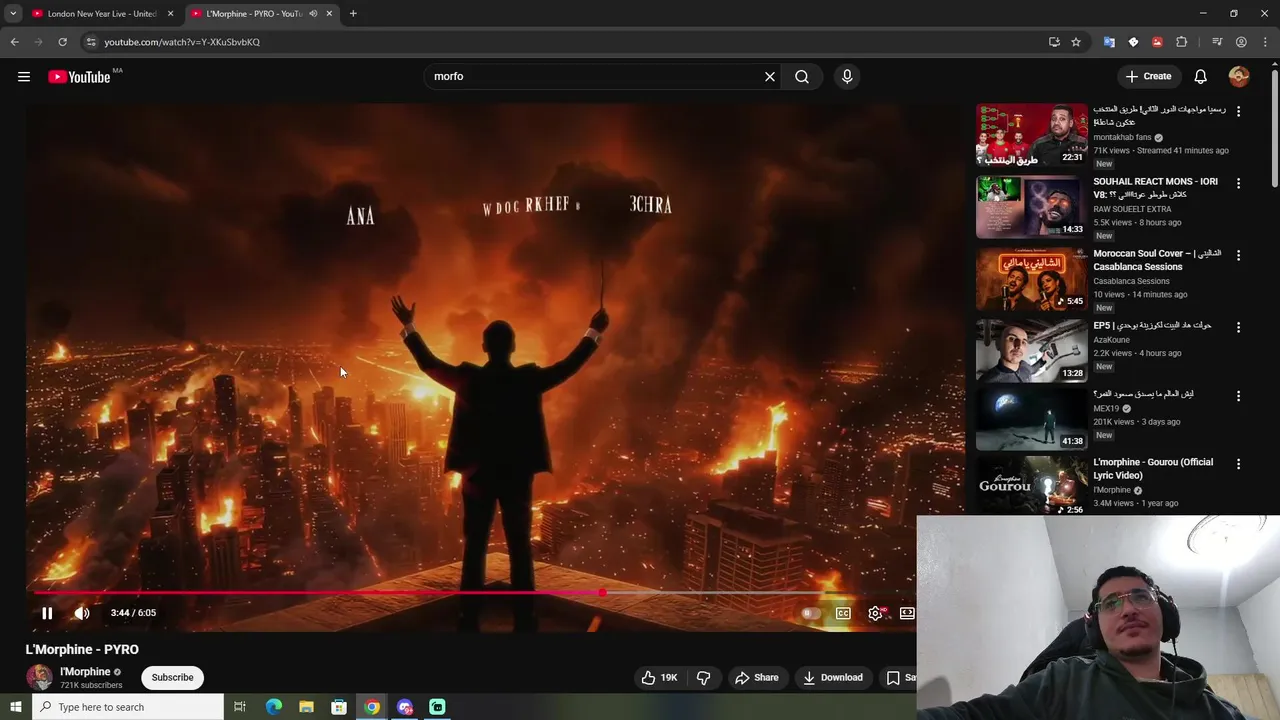This screenshot has height=720, width=1280.
Task: Close the L'Morphine - PYRO tab
Action: pyautogui.click(x=329, y=14)
